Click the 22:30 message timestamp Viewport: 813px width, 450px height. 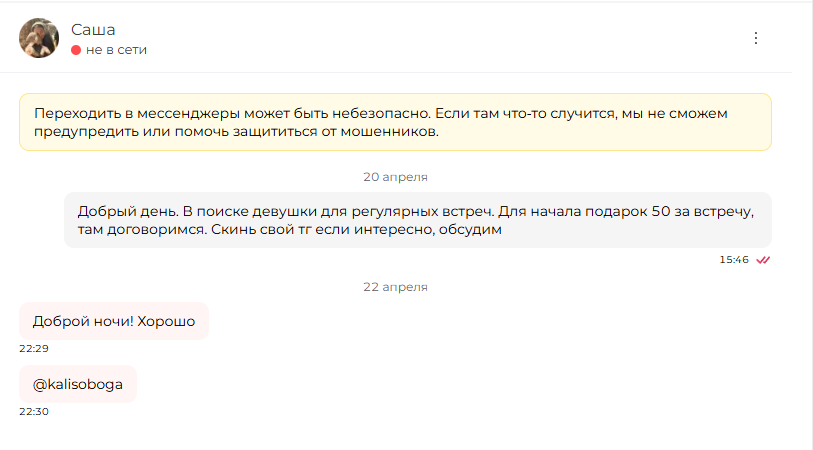(34, 412)
